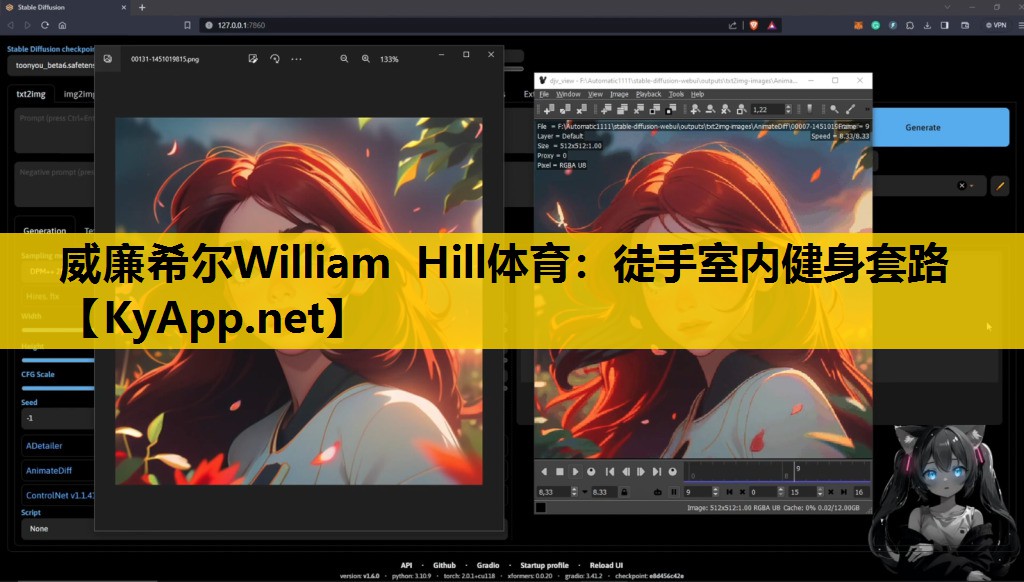Open Window menu in djv_view
This screenshot has width=1024, height=582.
pos(568,94)
